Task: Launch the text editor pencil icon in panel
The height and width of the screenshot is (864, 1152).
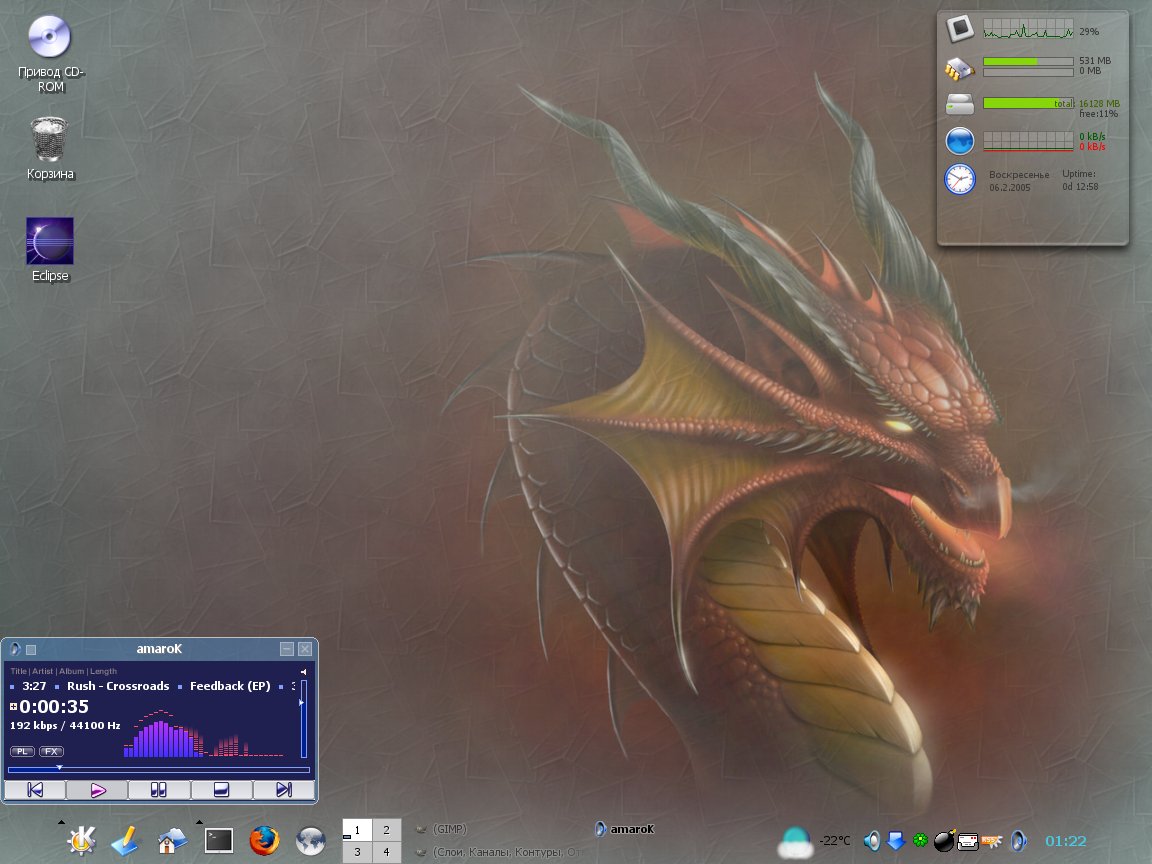Action: click(125, 840)
